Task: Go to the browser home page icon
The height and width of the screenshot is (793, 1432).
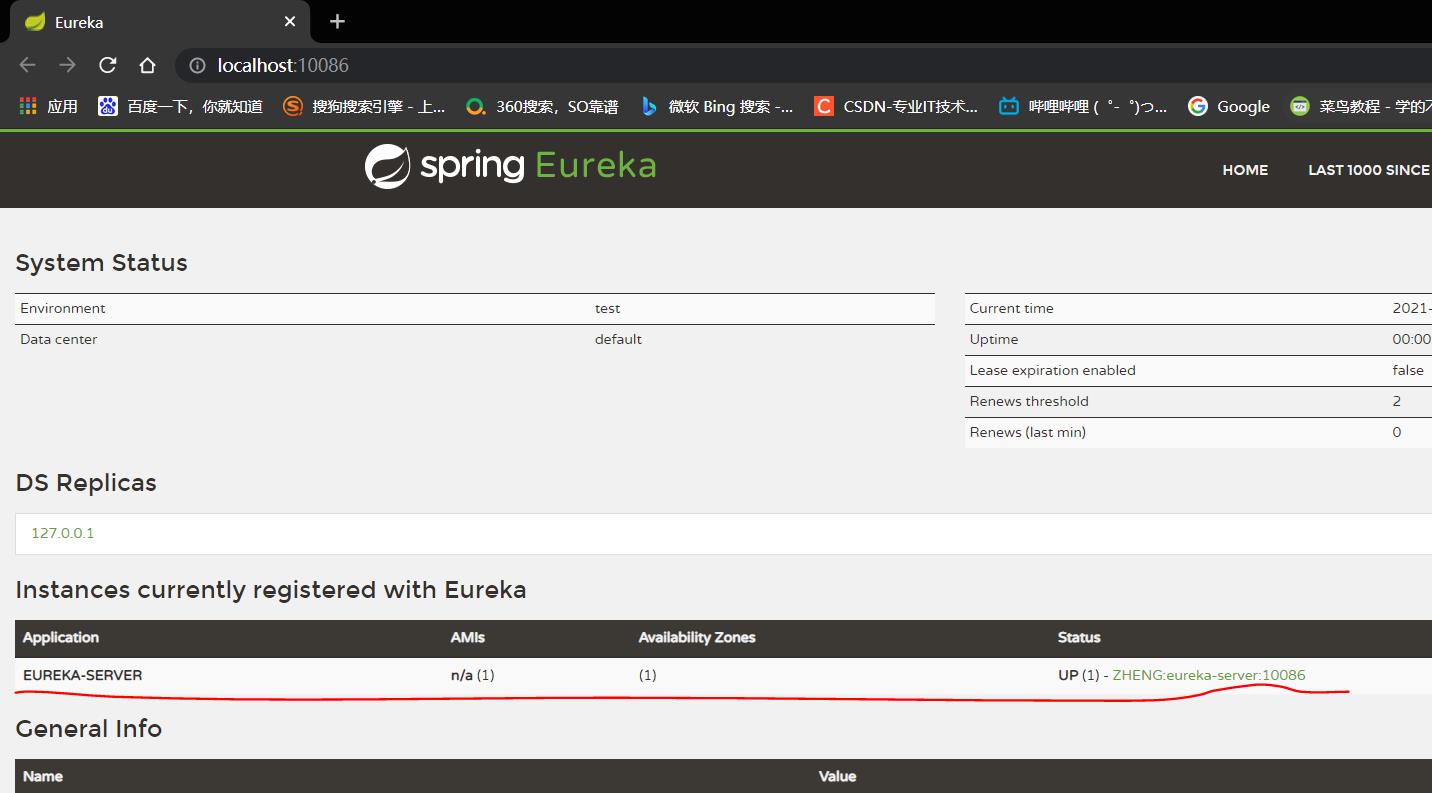Action: [x=147, y=65]
